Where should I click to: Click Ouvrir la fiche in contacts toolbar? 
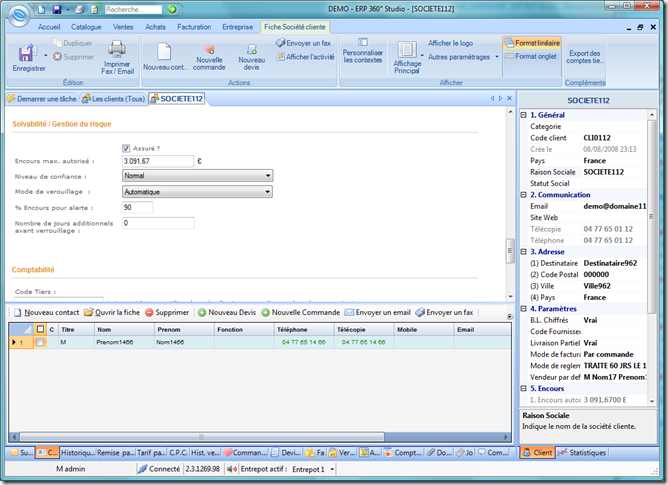(112, 312)
